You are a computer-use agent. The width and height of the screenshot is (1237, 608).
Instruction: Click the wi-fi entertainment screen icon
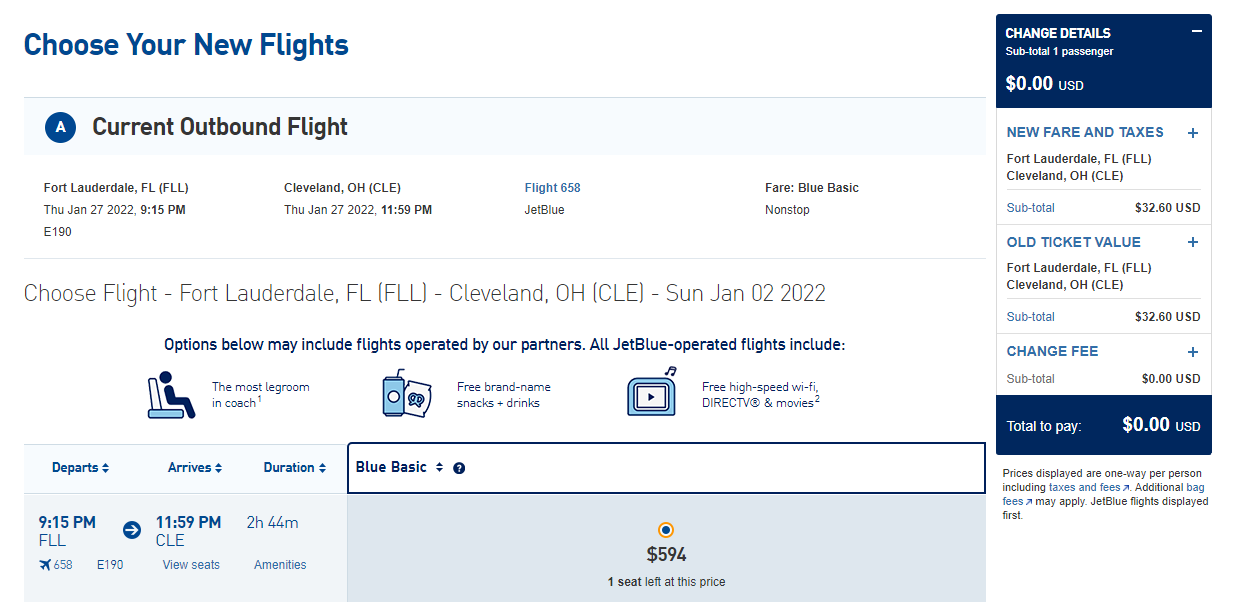651,393
